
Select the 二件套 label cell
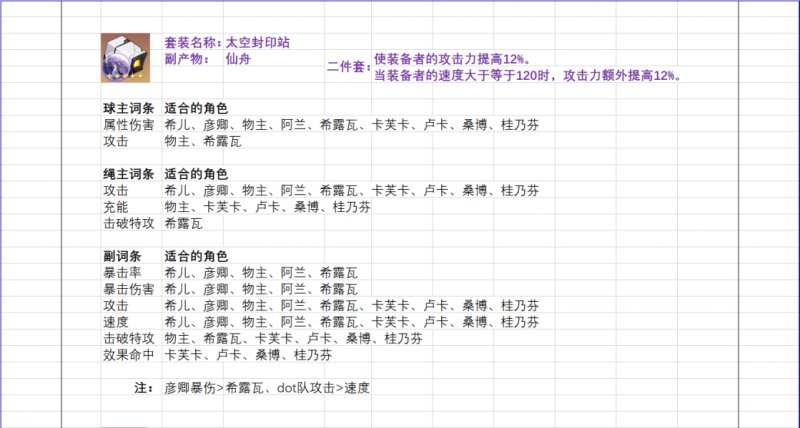[348, 66]
